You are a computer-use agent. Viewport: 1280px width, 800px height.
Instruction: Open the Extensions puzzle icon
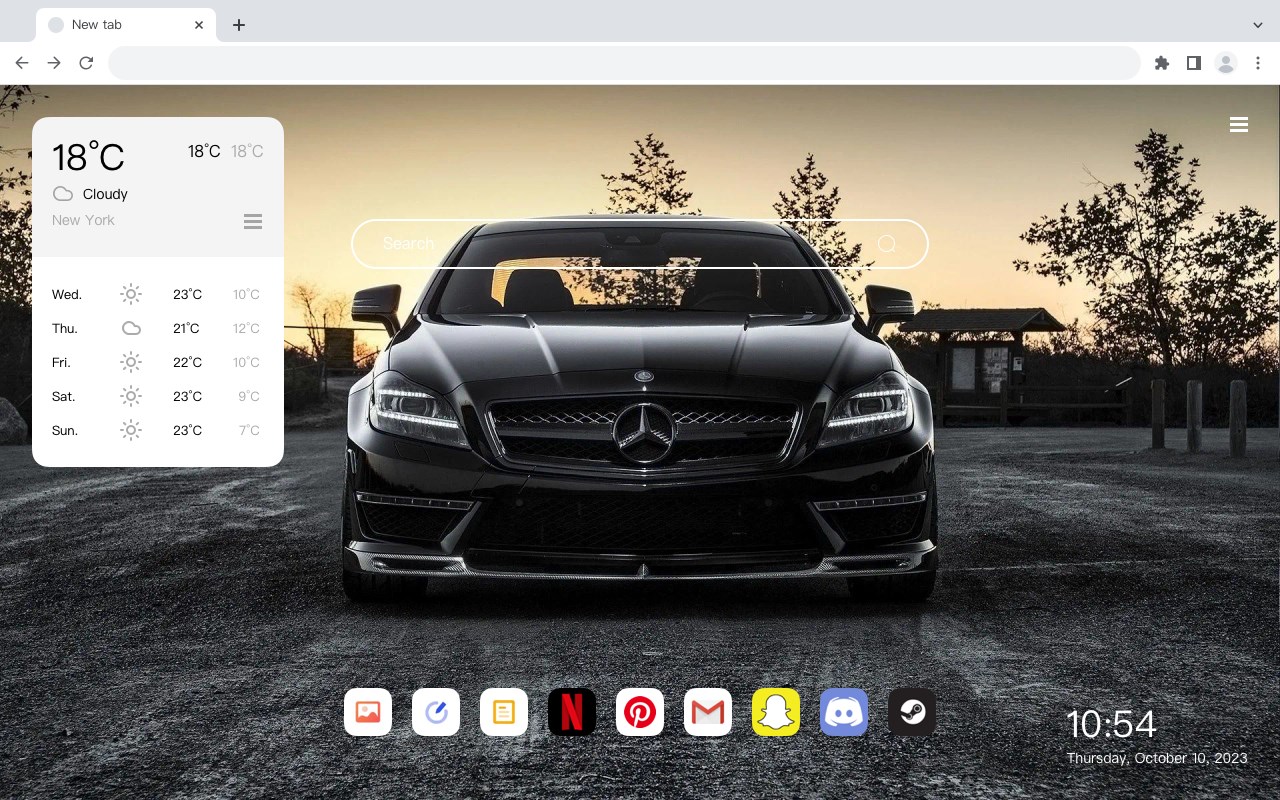tap(1161, 63)
